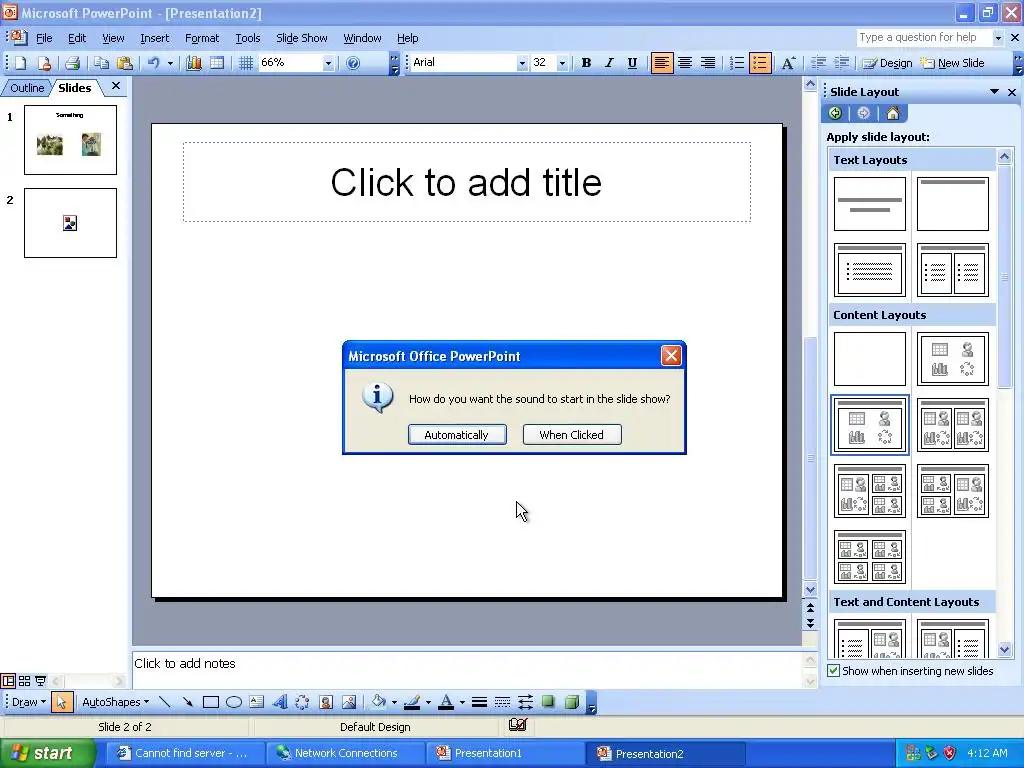Go back in the Slide Layout pane
This screenshot has height=768, width=1024.
835,113
